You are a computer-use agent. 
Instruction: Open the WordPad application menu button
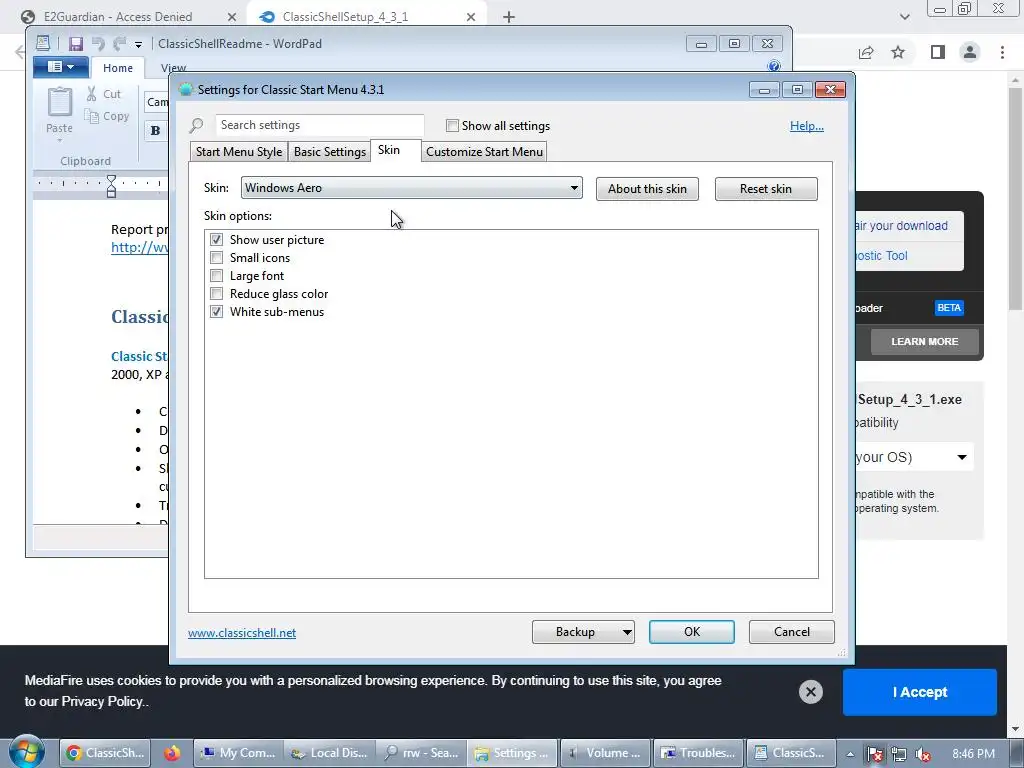61,67
